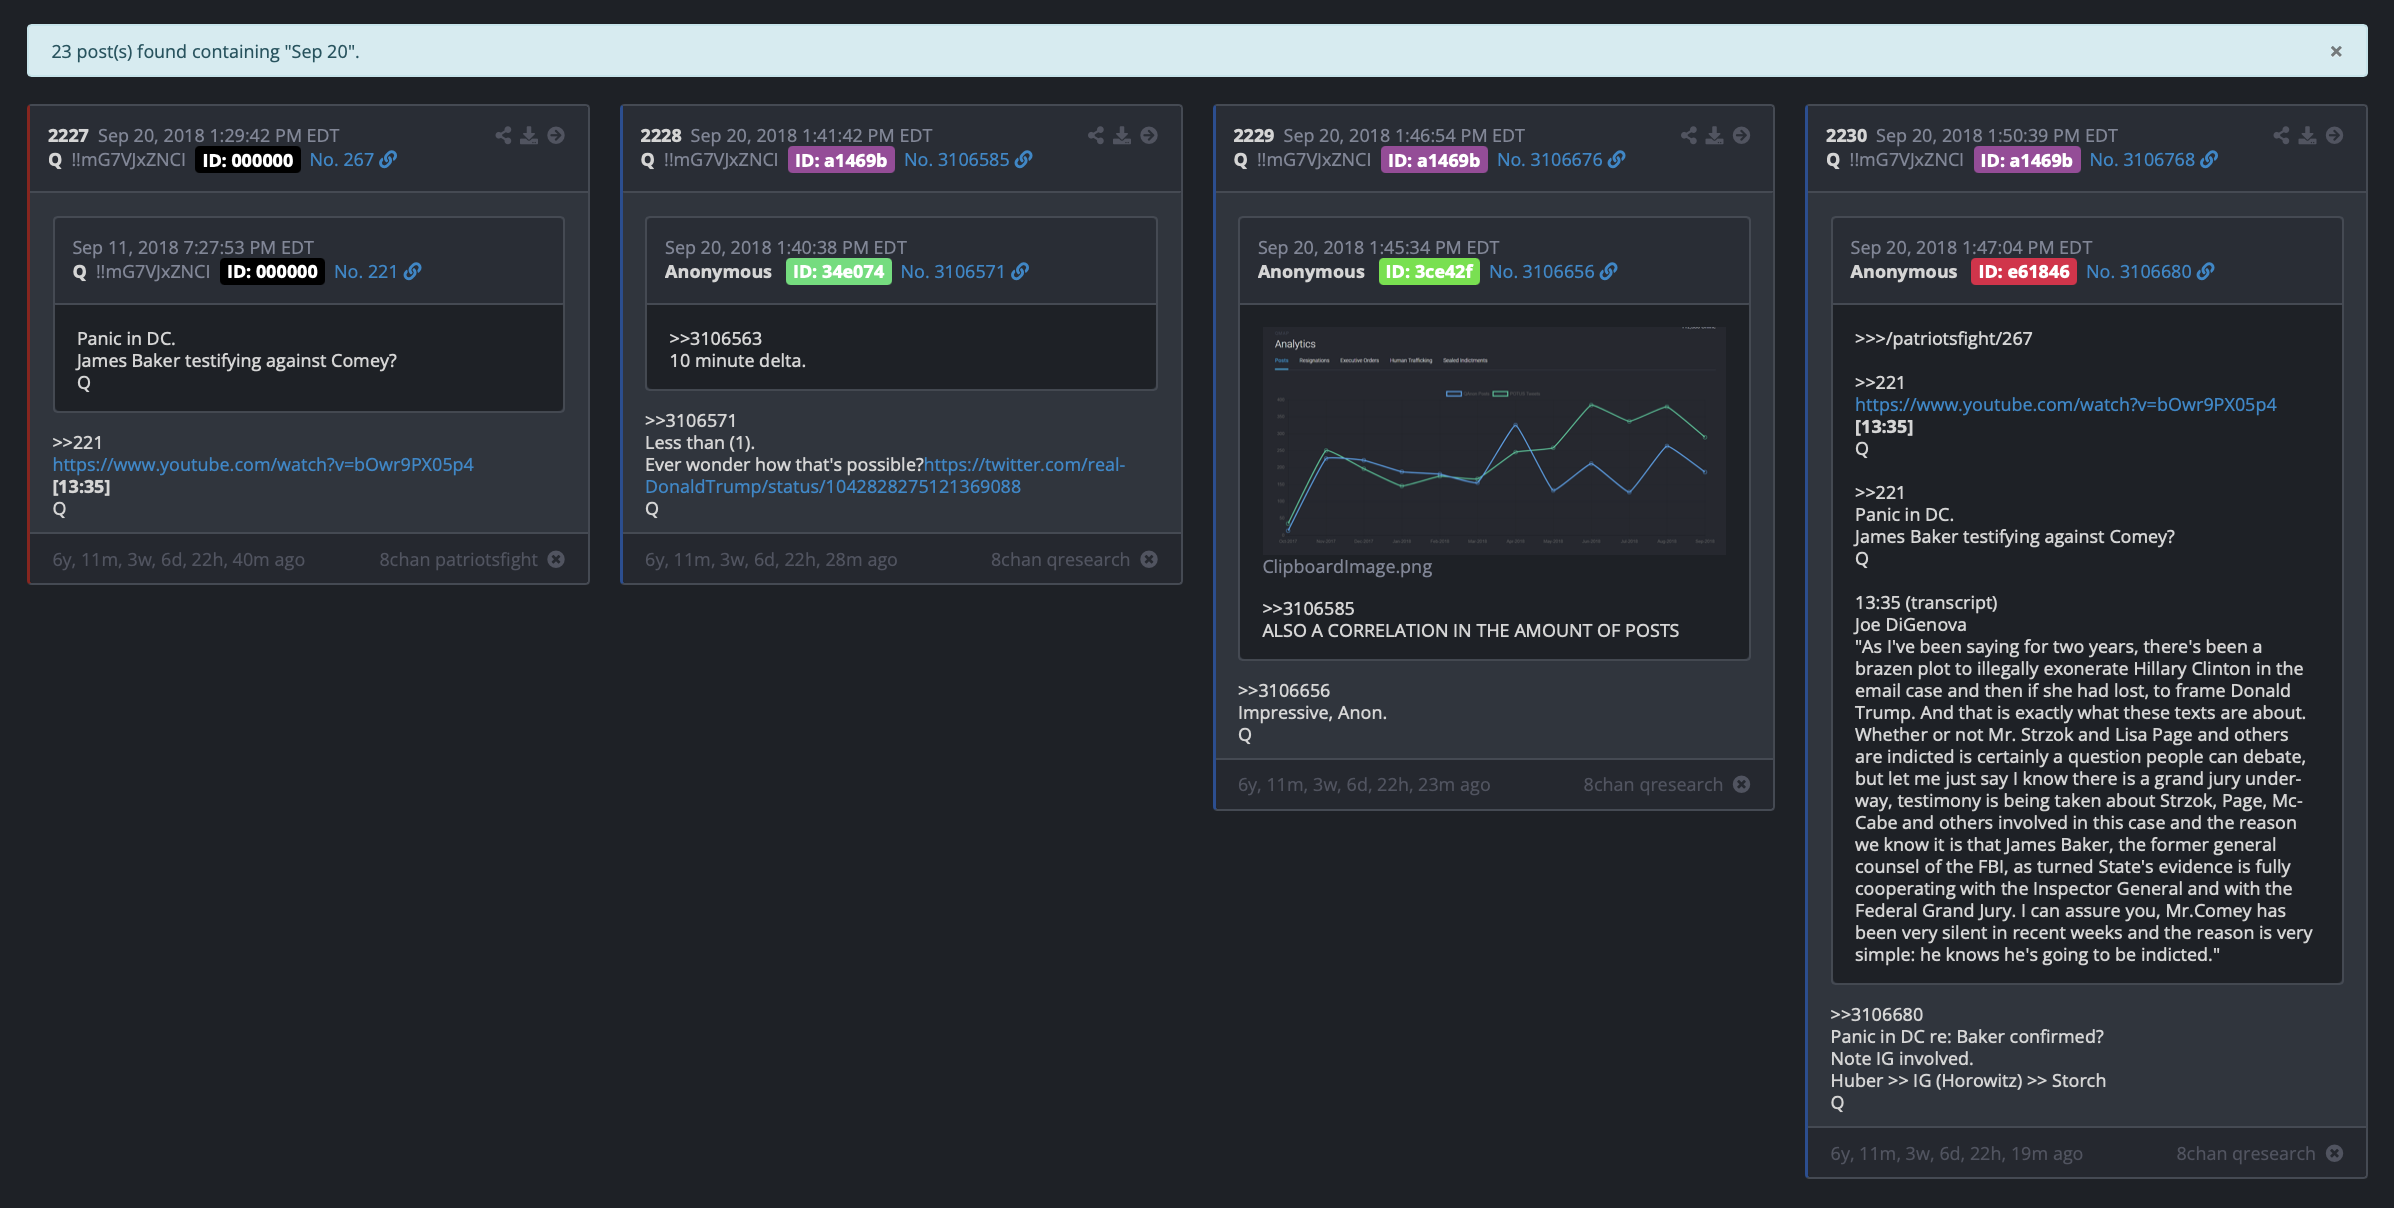
Task: Download post 2229
Action: pyautogui.click(x=1714, y=135)
